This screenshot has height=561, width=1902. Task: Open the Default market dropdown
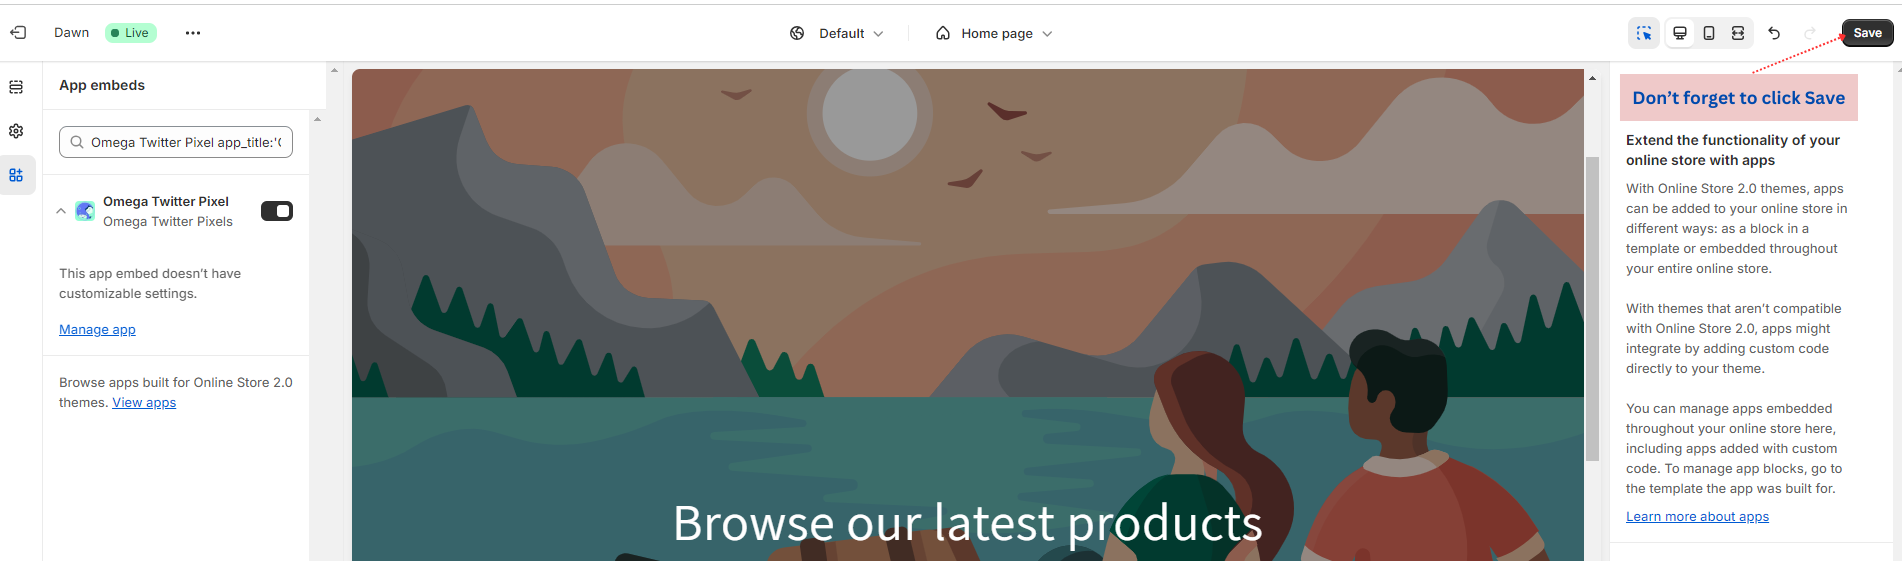[838, 33]
